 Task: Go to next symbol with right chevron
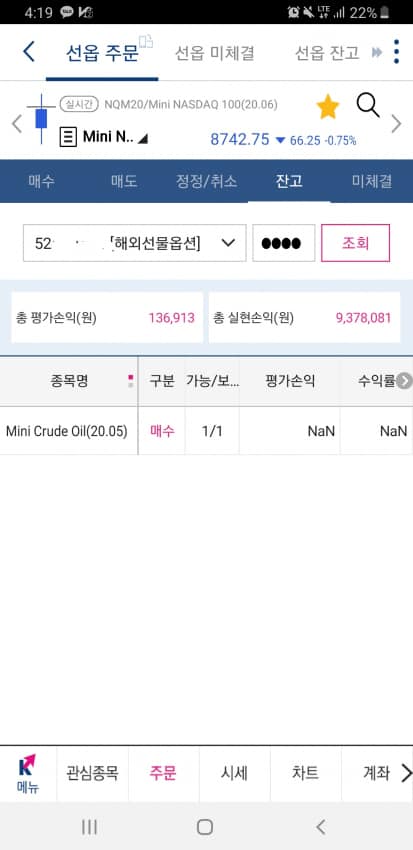click(397, 124)
